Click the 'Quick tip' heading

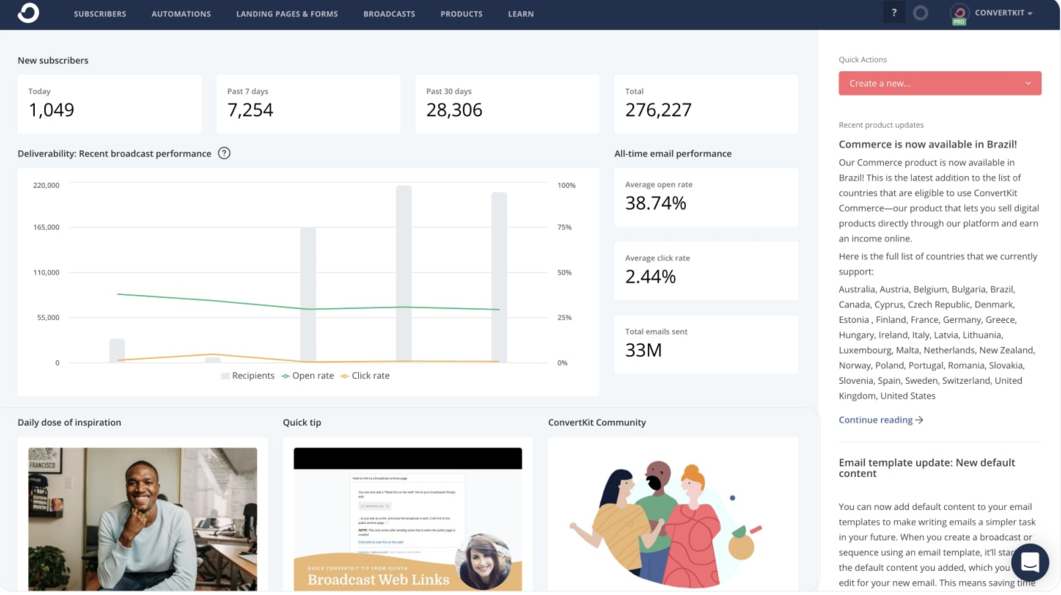(302, 422)
